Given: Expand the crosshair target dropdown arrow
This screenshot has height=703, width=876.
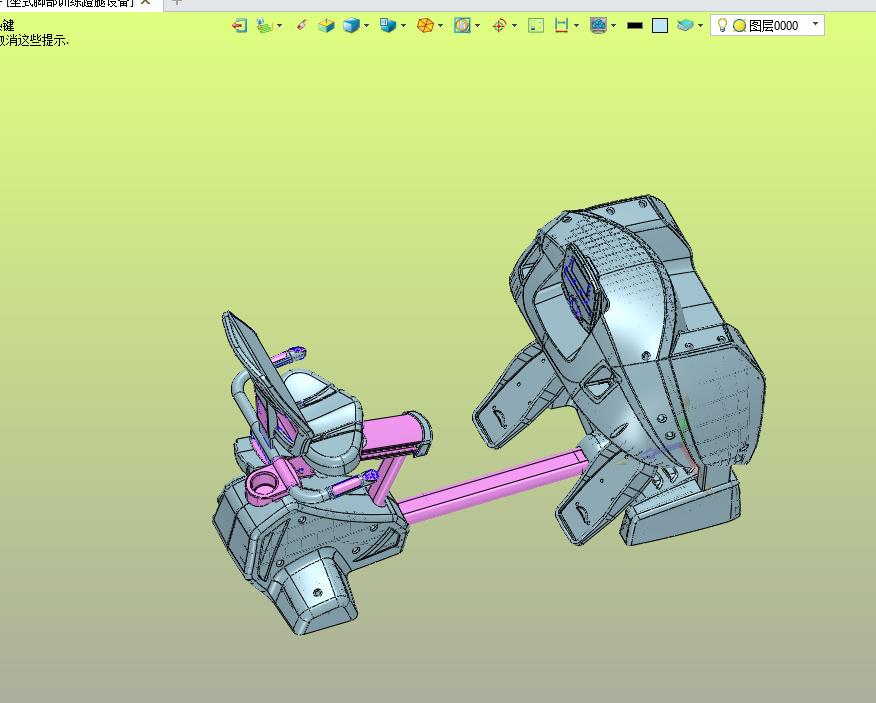Looking at the screenshot, I should pyautogui.click(x=514, y=25).
